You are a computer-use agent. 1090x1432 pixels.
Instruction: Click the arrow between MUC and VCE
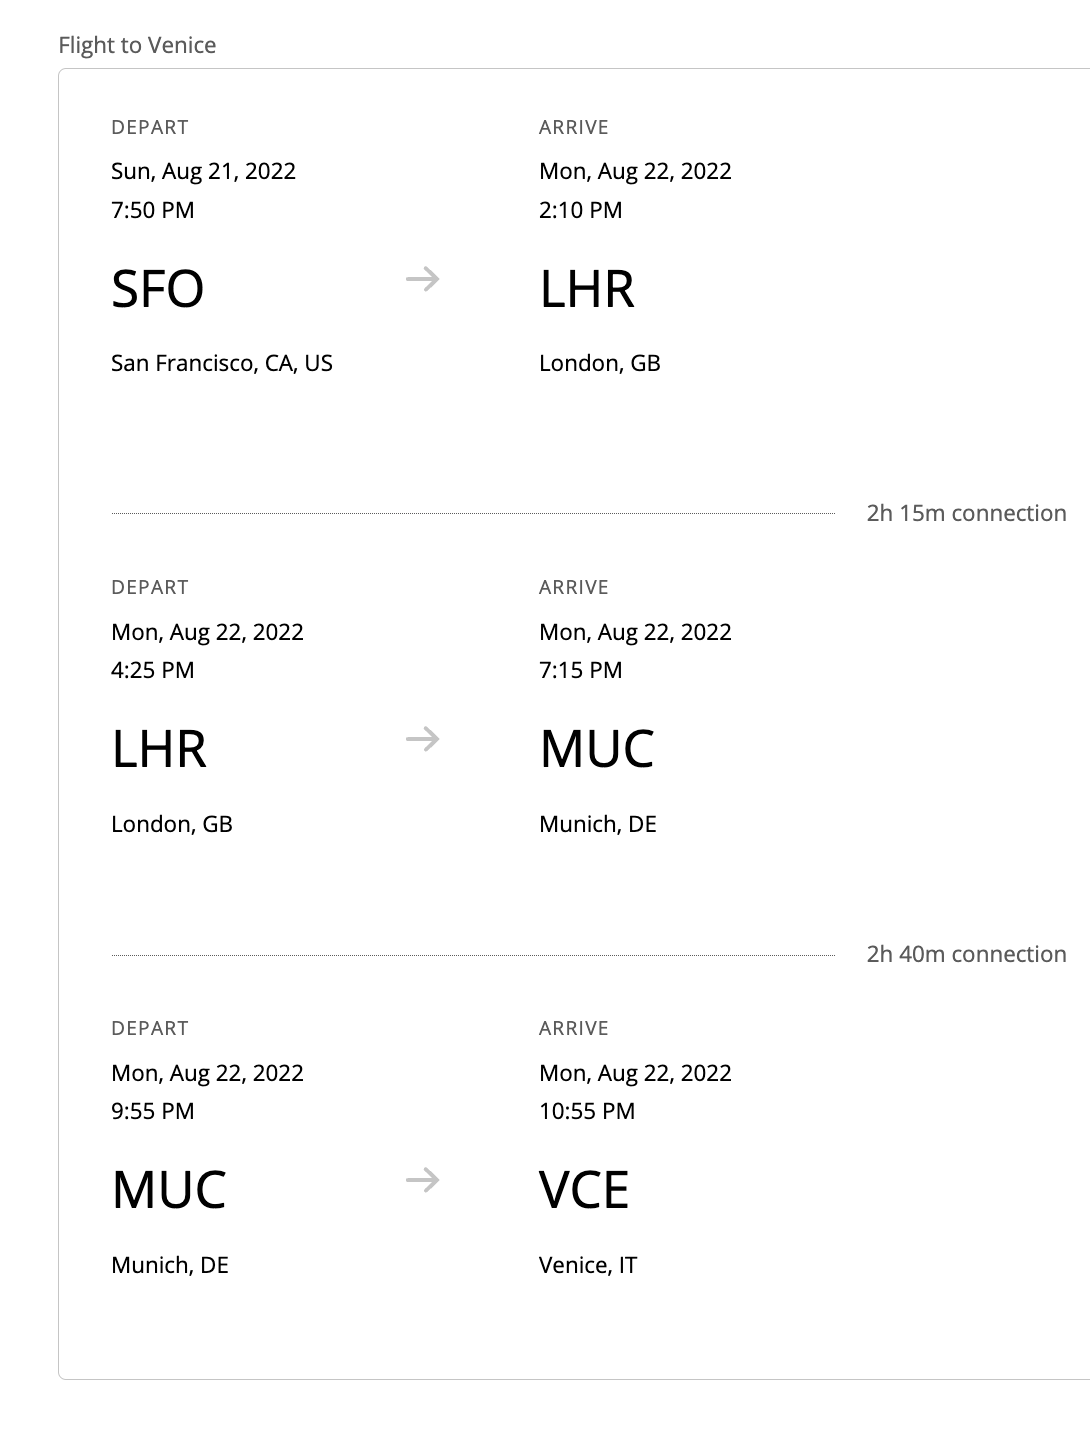(422, 1181)
